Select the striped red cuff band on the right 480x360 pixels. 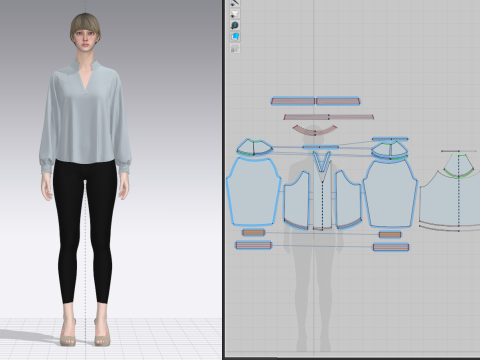coord(391,247)
